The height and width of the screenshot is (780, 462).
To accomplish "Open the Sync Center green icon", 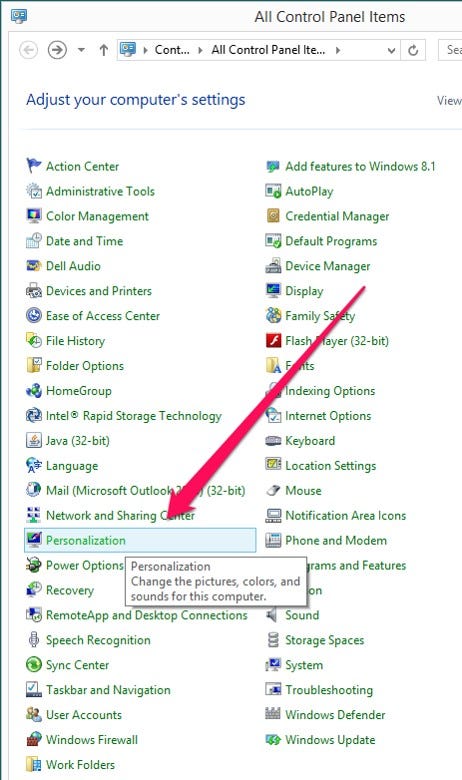I will click(33, 665).
